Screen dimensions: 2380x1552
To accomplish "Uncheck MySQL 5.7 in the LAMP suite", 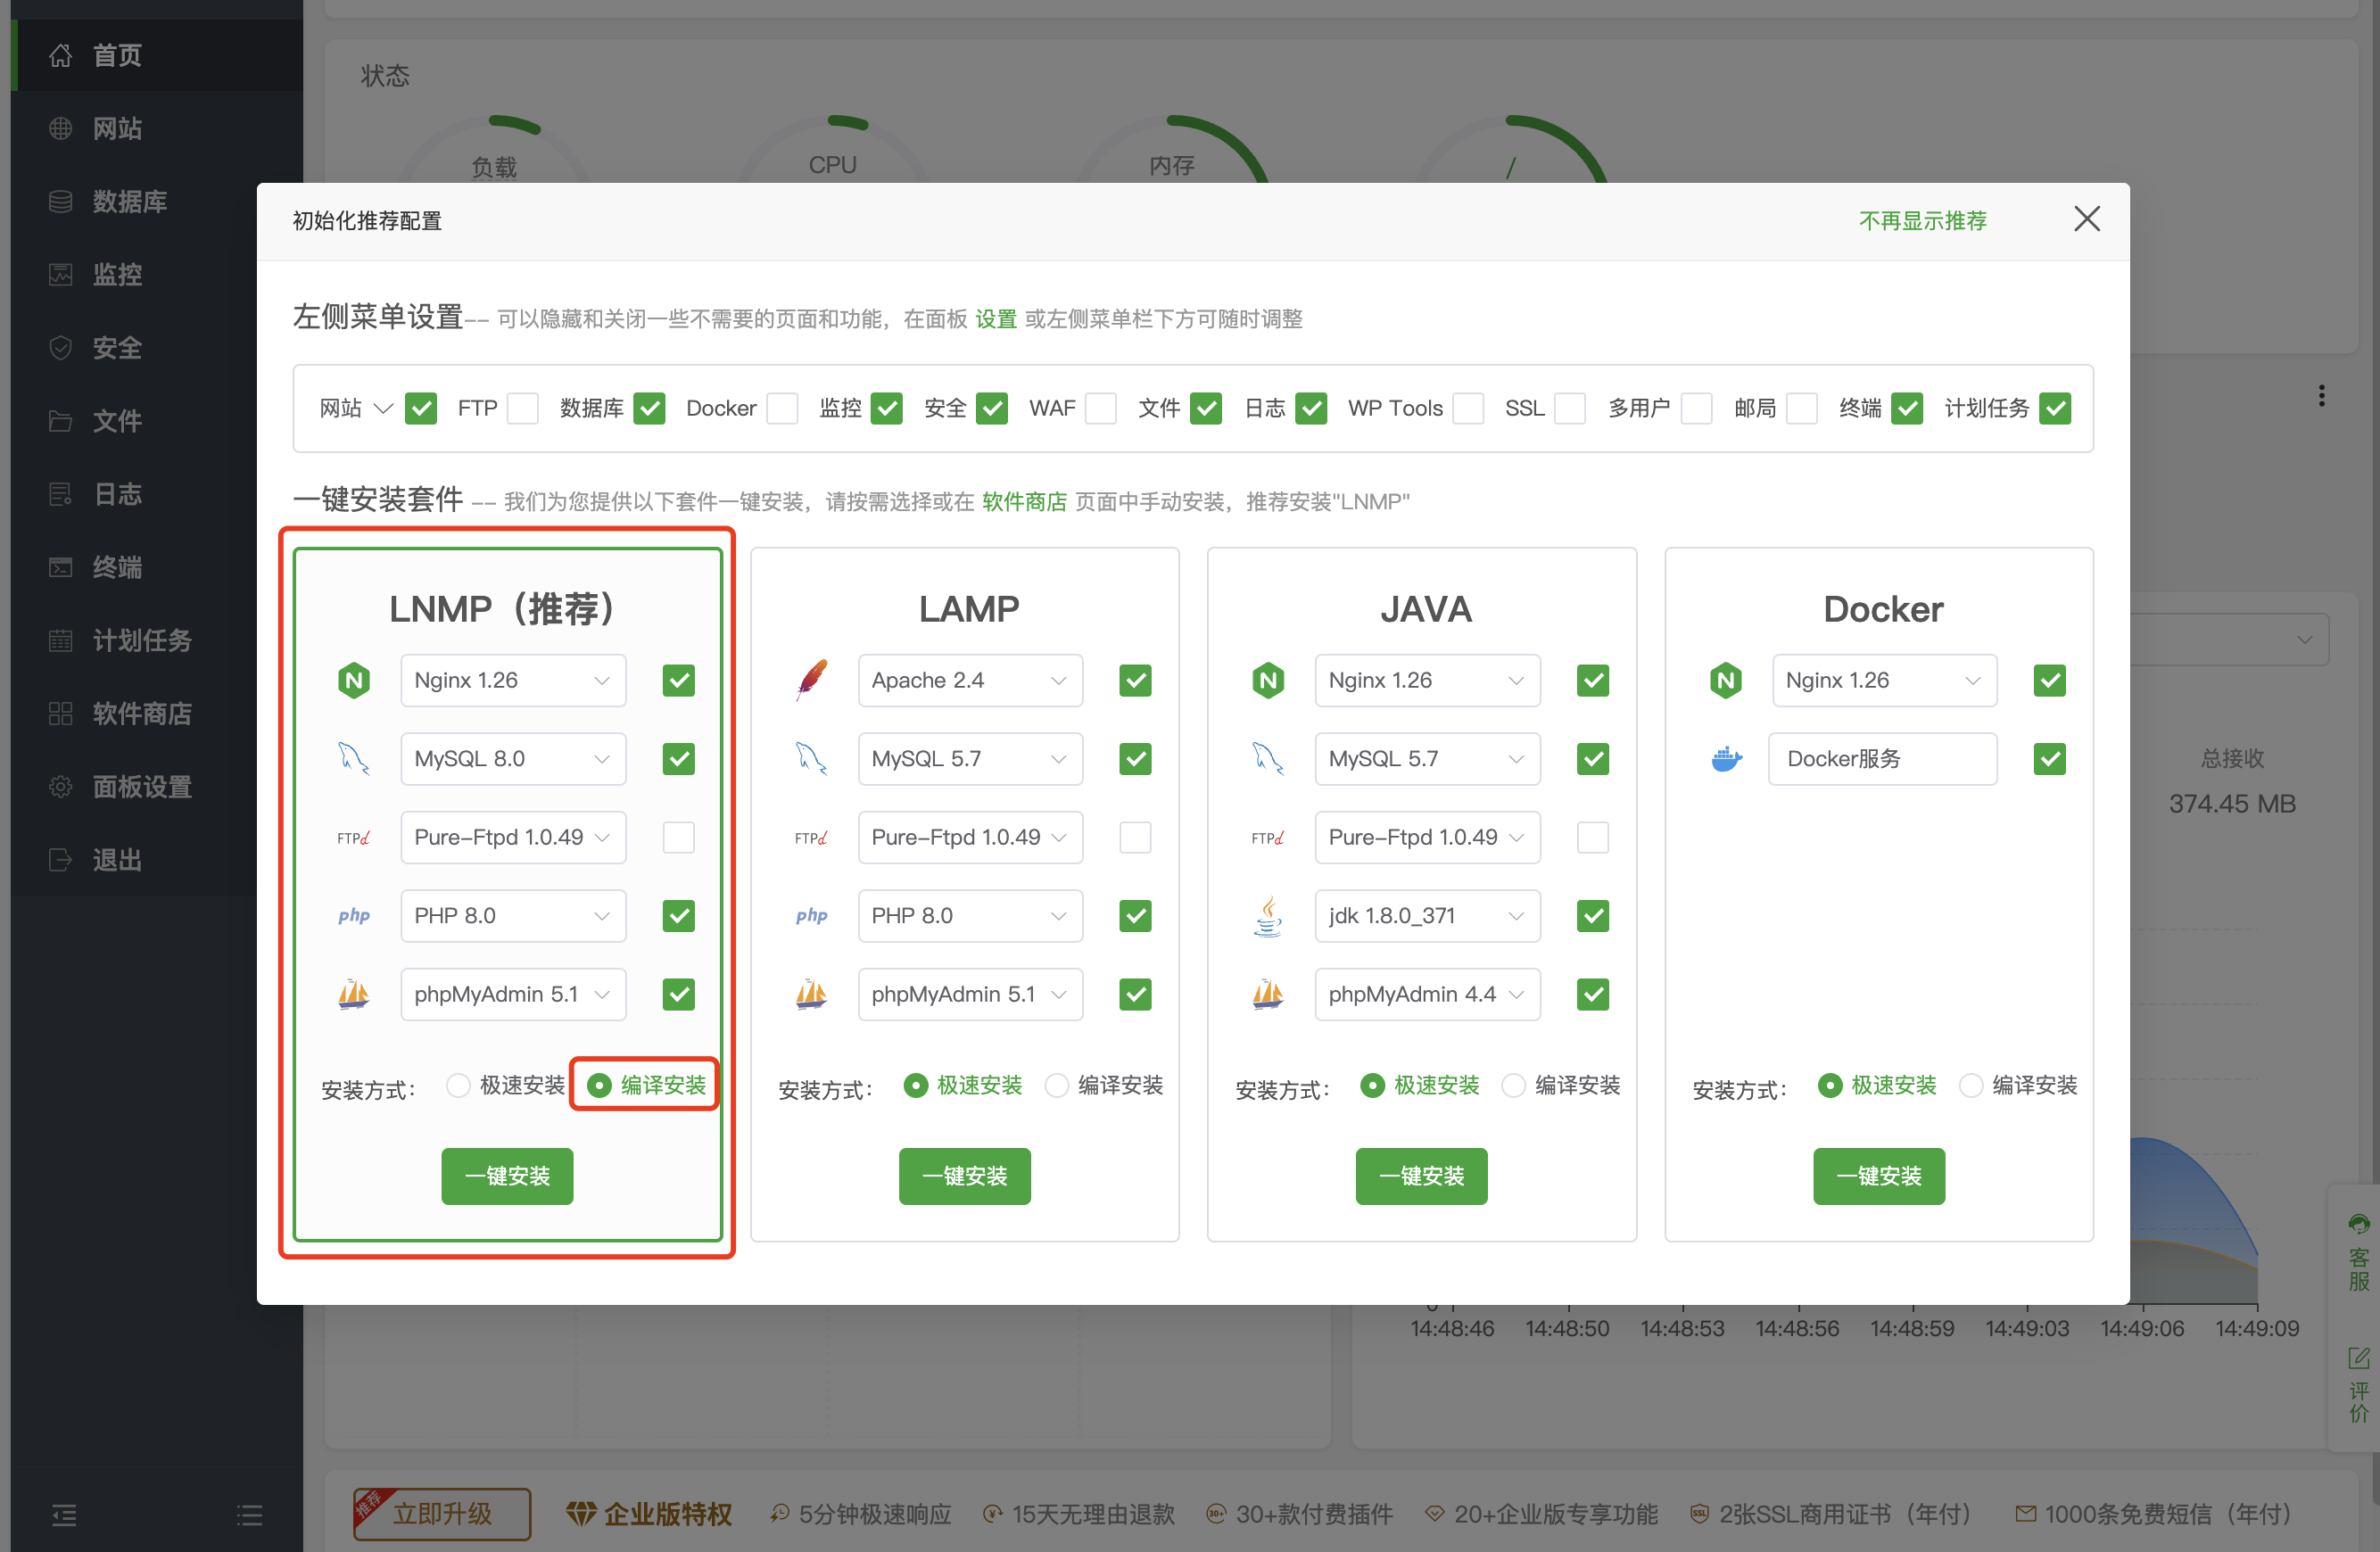I will [x=1135, y=759].
